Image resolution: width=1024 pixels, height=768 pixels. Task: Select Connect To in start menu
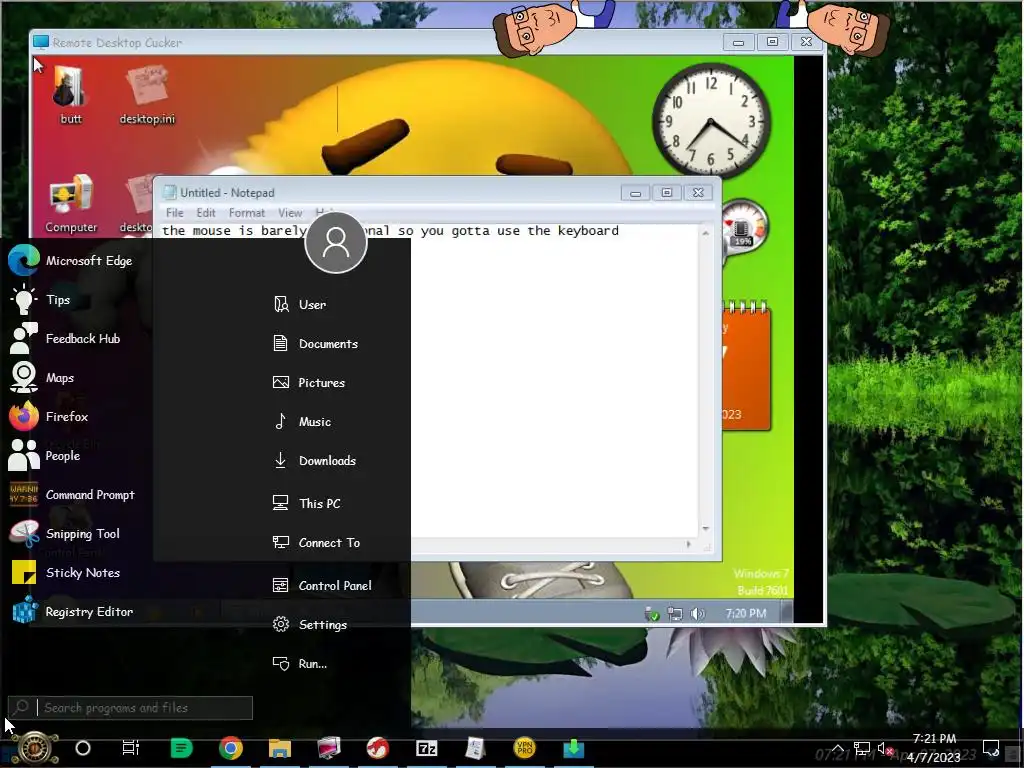(317, 543)
